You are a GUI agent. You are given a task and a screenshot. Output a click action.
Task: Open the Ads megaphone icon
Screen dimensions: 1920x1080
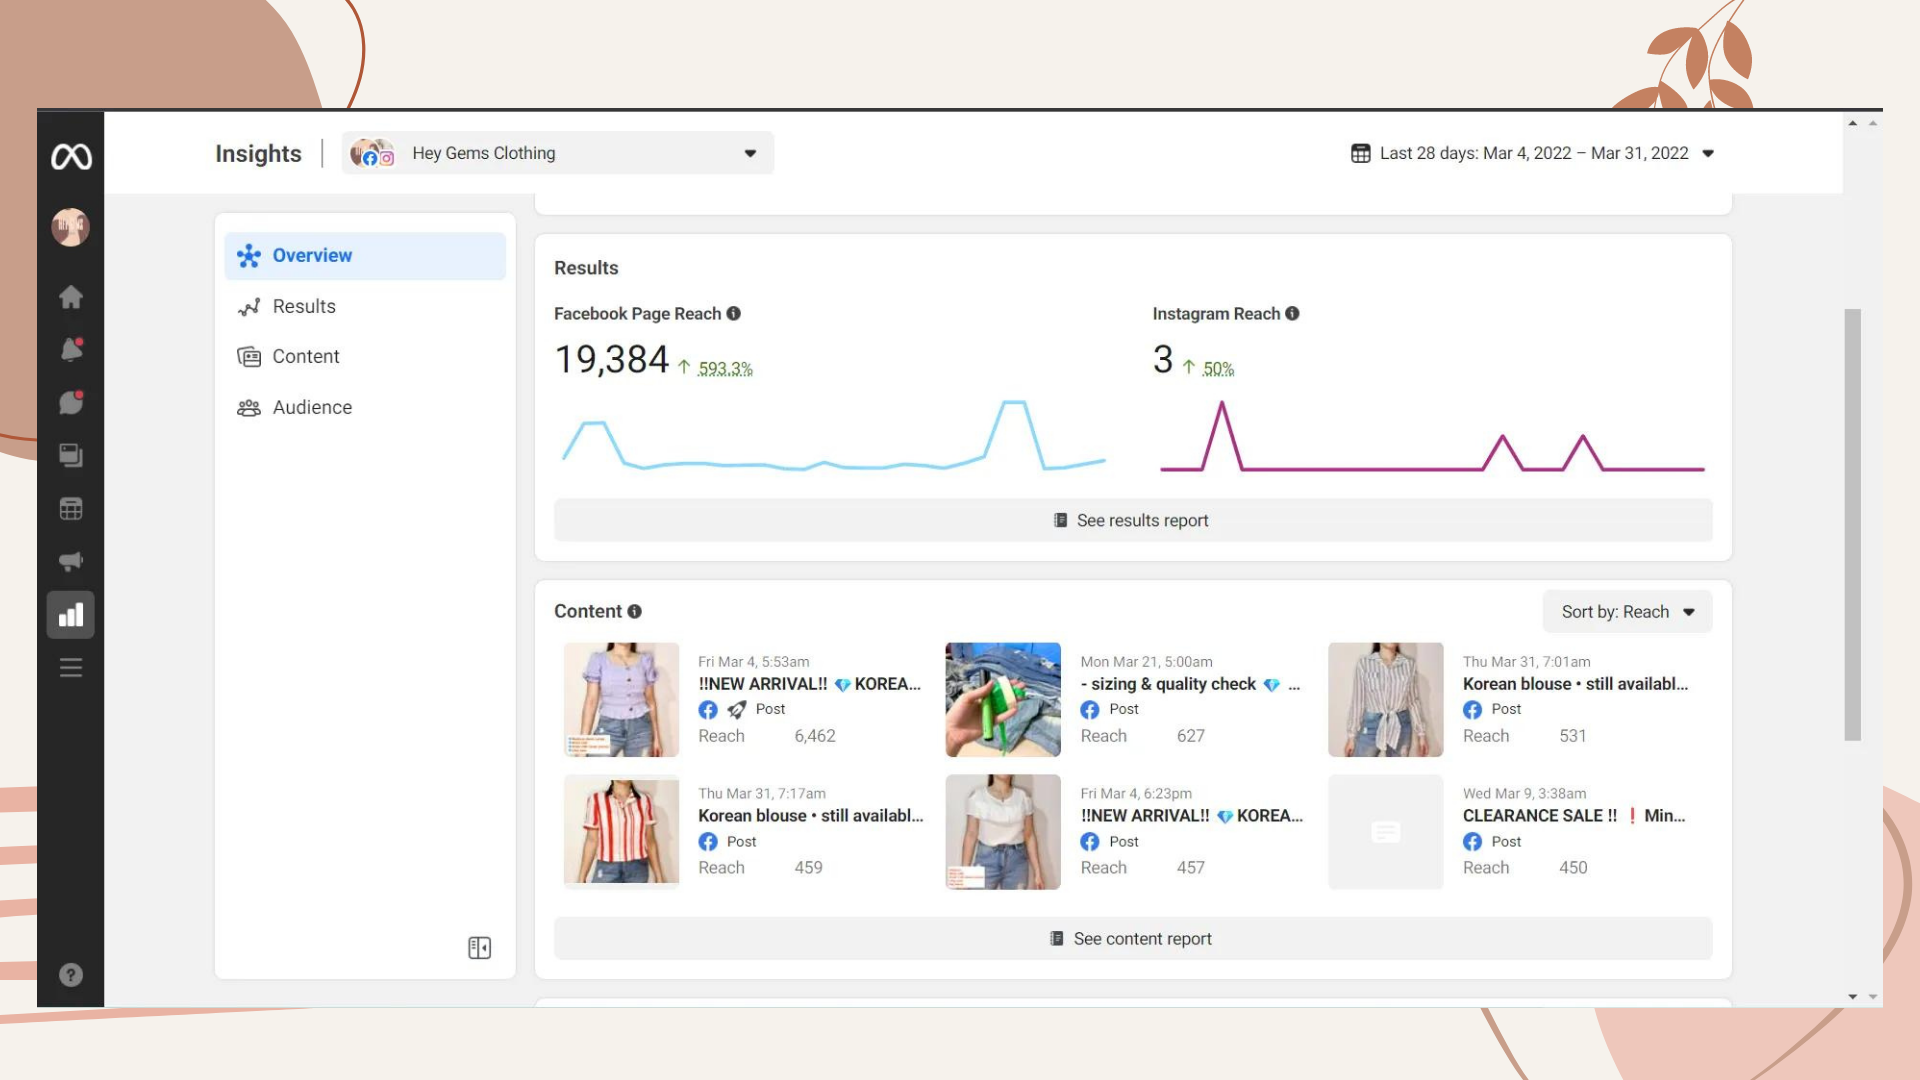71,561
